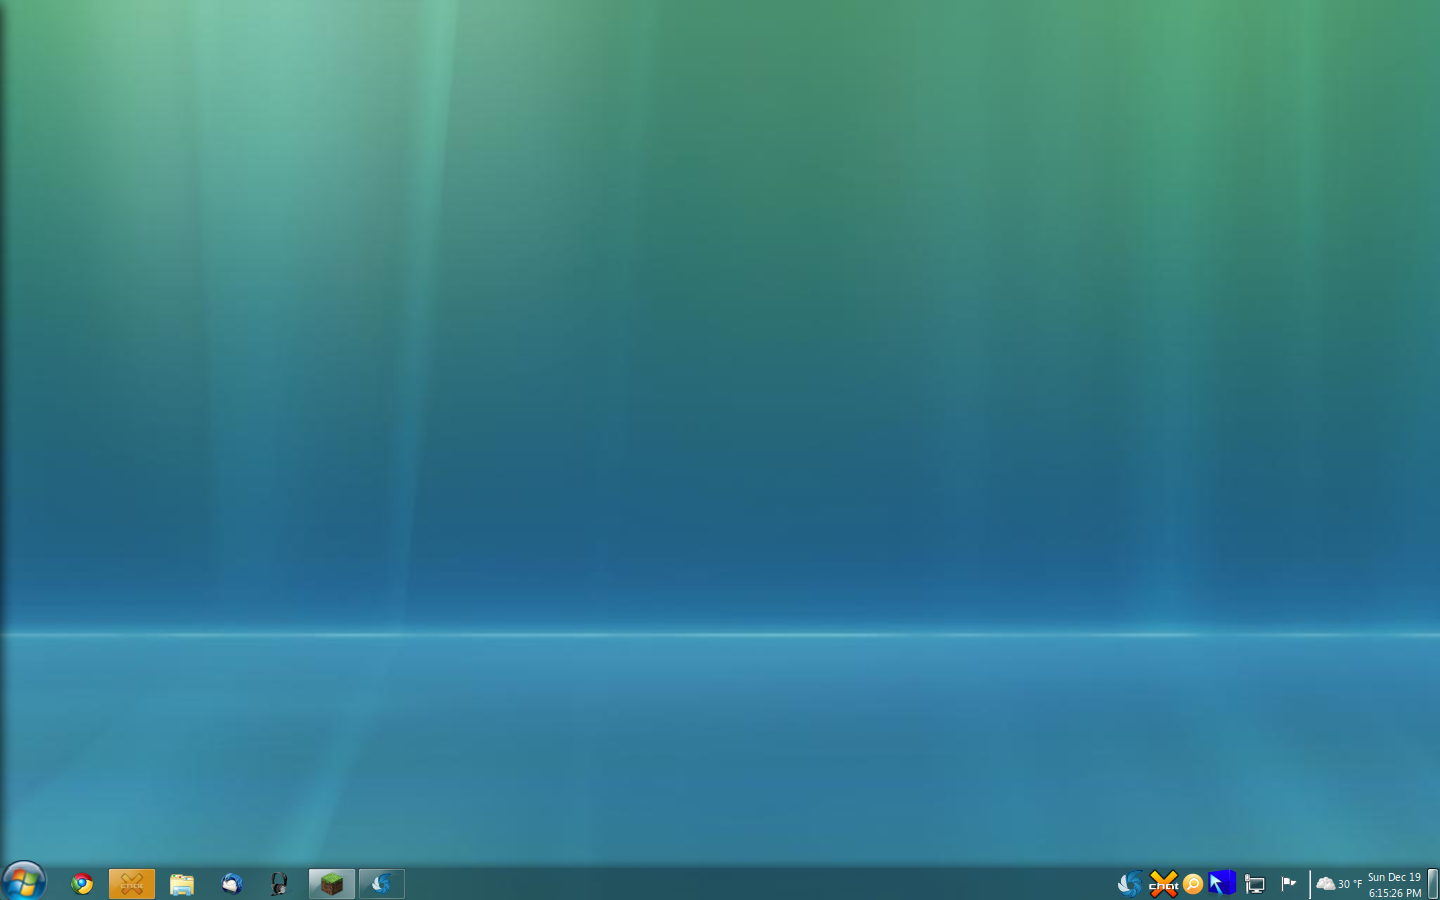This screenshot has height=900, width=1440.
Task: Click the cloud weather icon
Action: pos(1326,884)
